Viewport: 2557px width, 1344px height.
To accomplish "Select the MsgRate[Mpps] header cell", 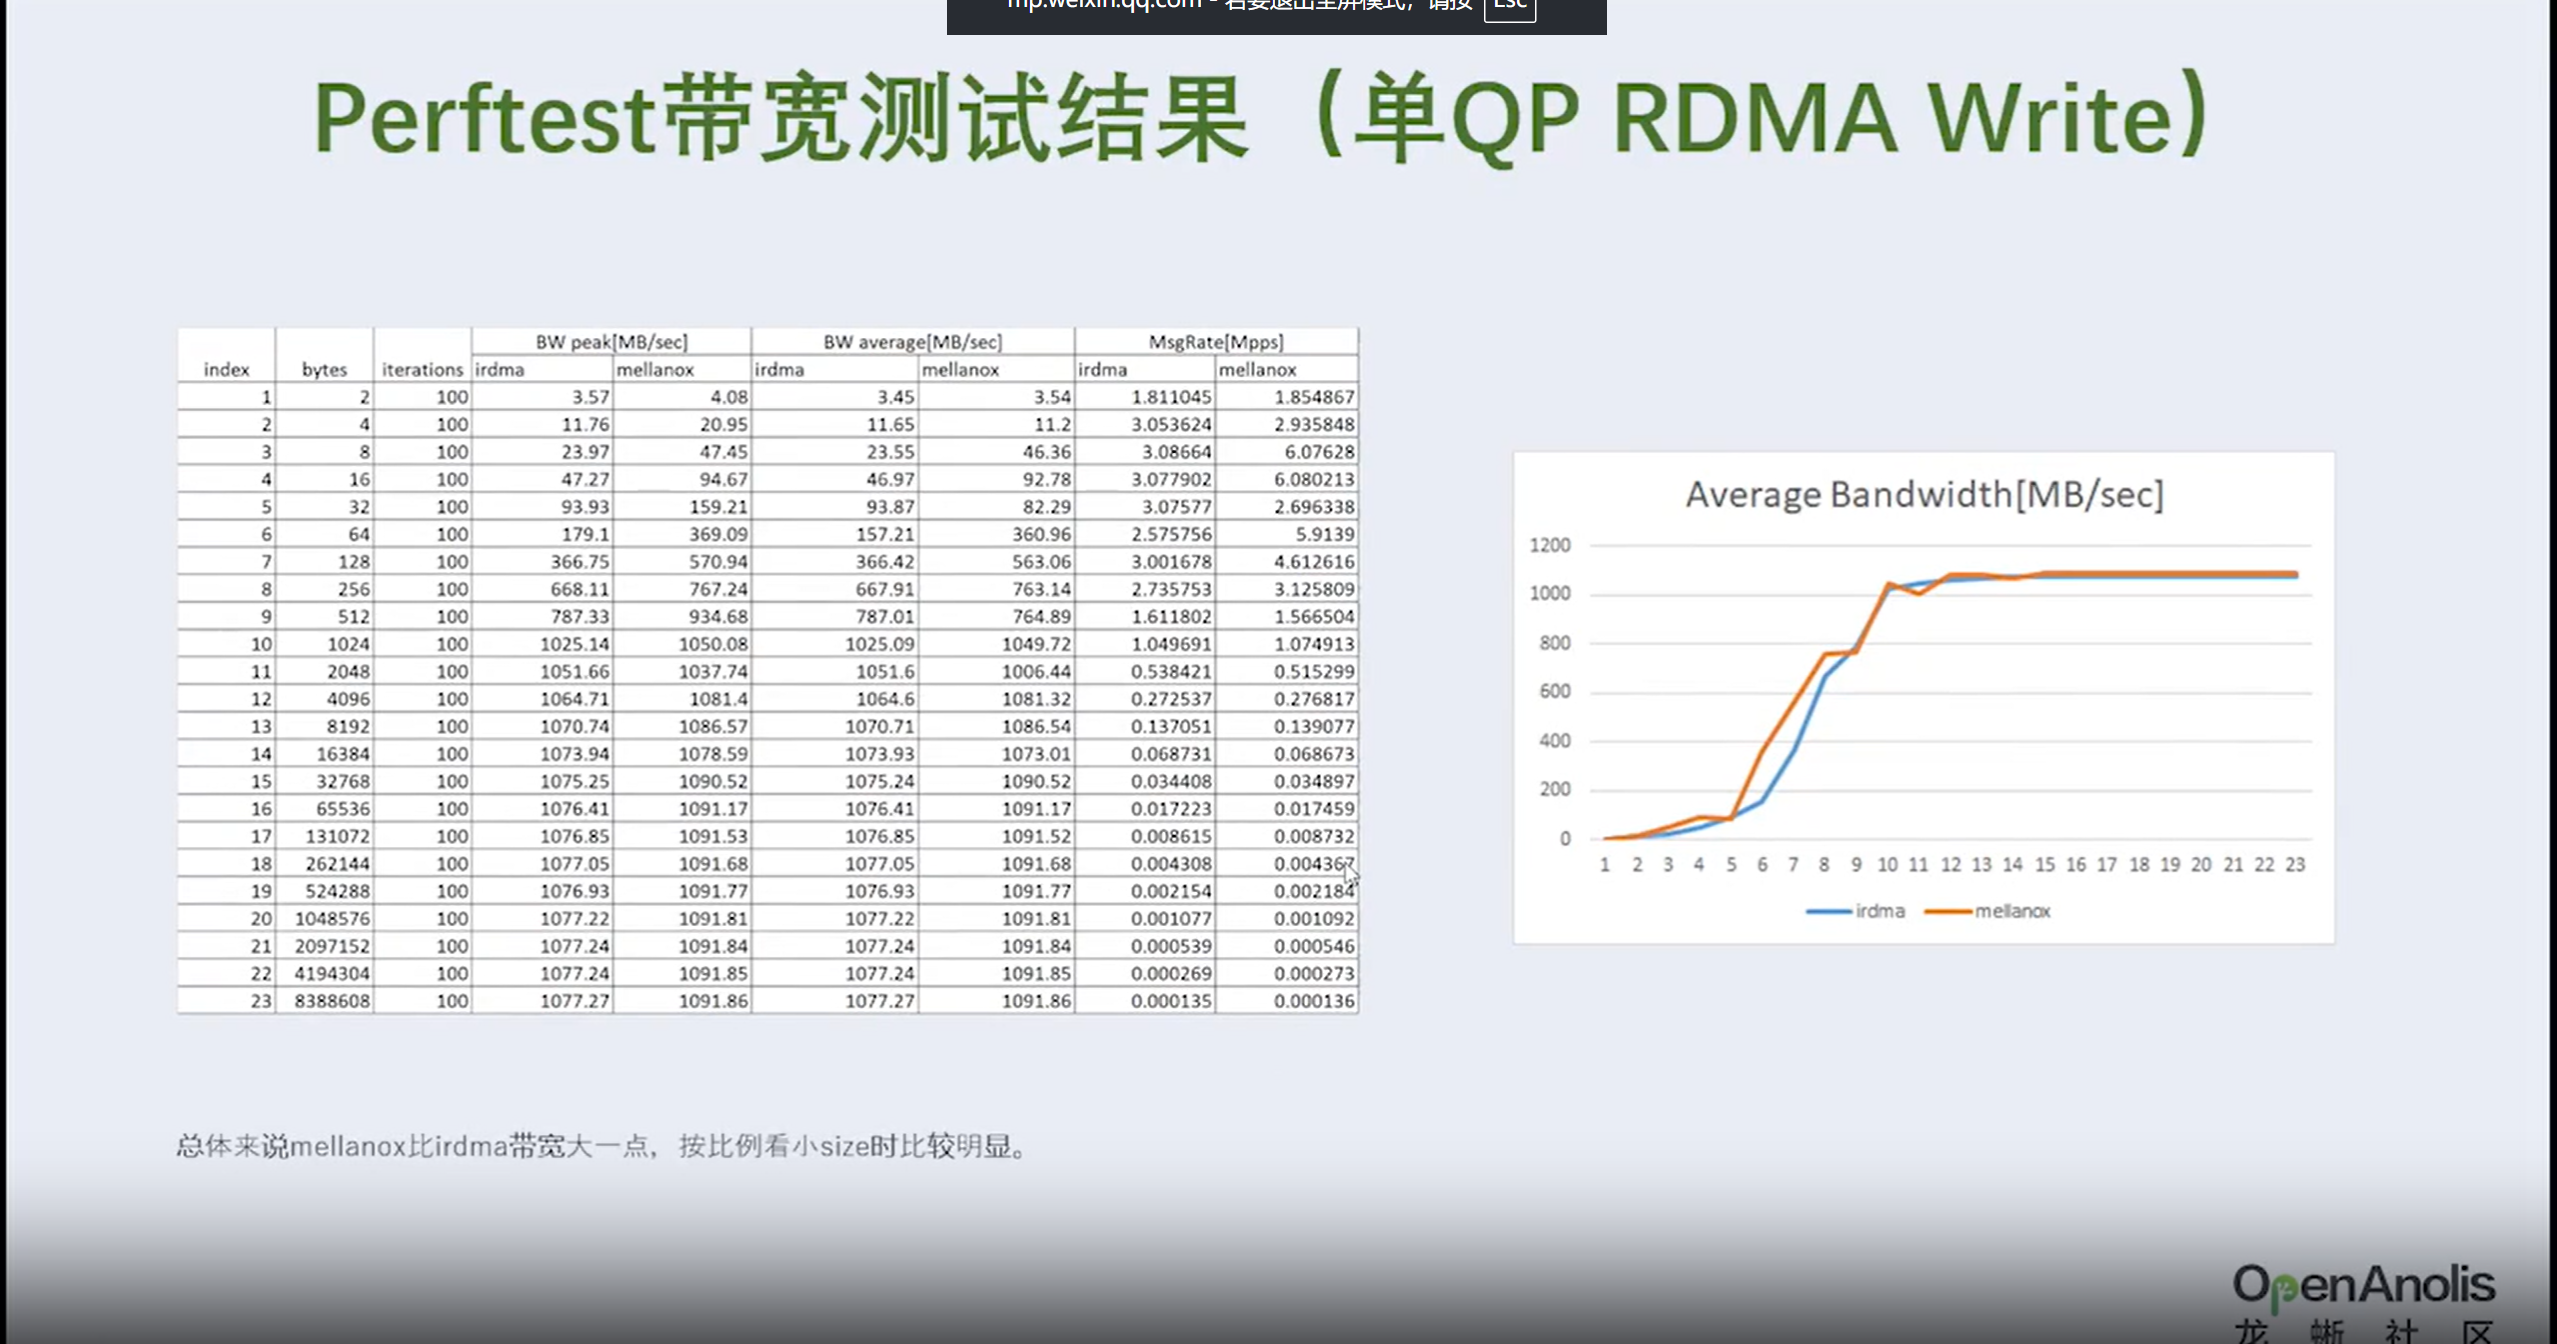I will [1215, 342].
